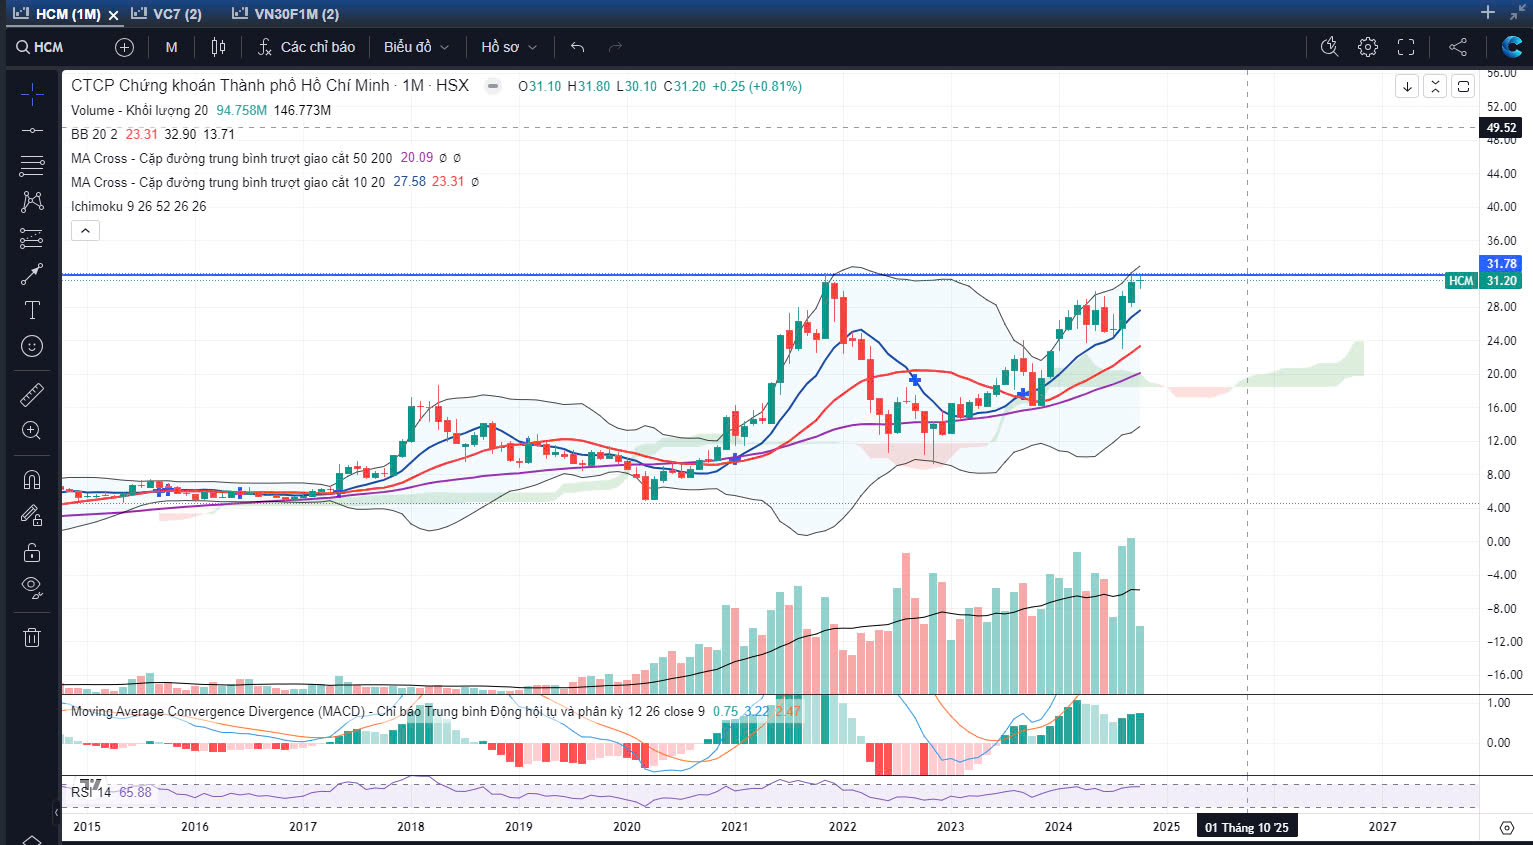Select the ruler measure tool
Image resolution: width=1533 pixels, height=845 pixels.
click(x=32, y=395)
